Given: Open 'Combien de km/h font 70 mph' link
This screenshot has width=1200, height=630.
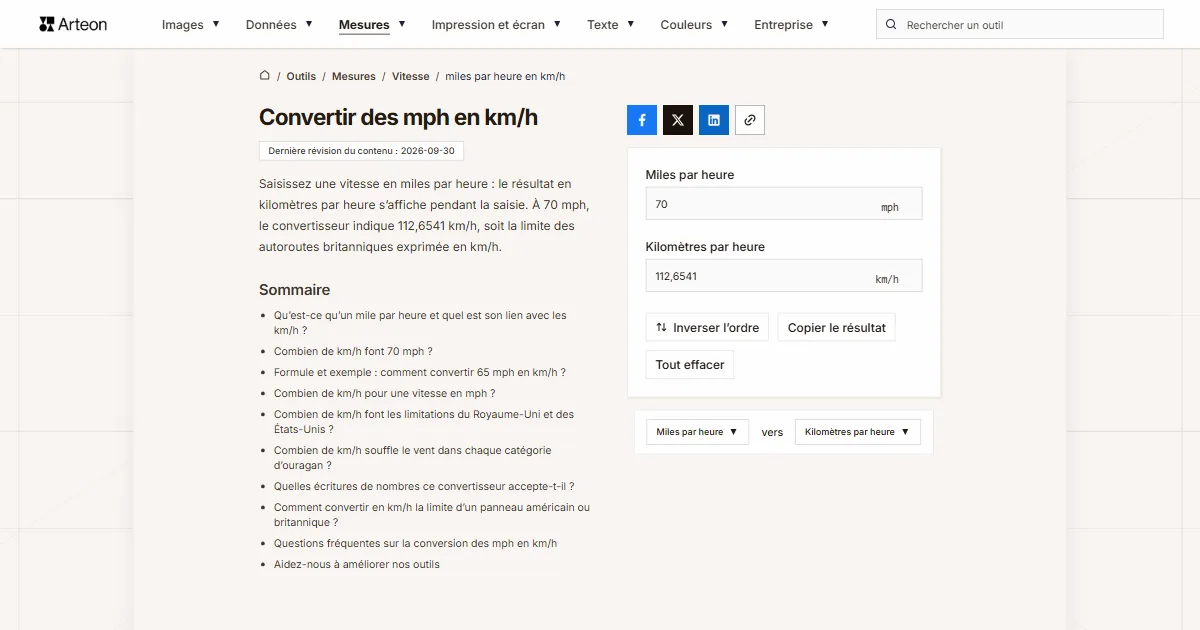Looking at the screenshot, I should pyautogui.click(x=353, y=351).
